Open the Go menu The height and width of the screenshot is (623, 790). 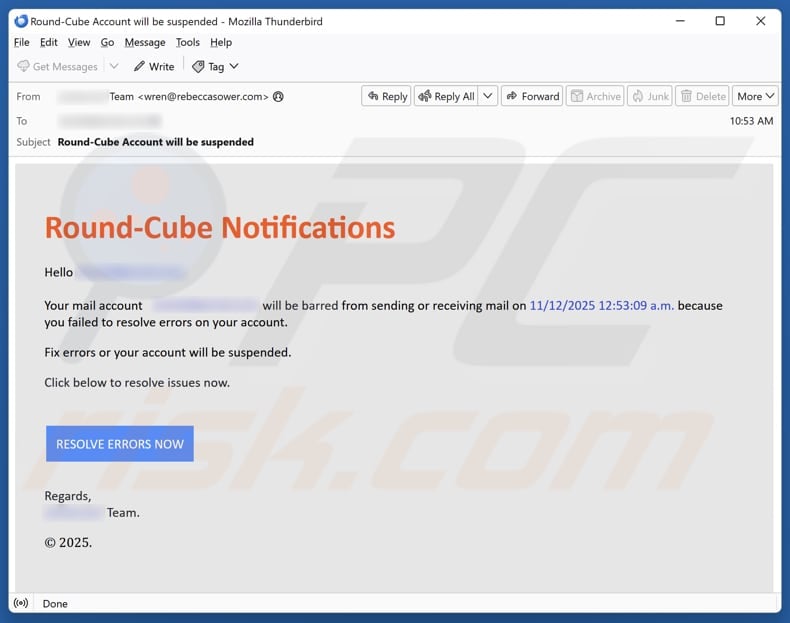pos(107,42)
